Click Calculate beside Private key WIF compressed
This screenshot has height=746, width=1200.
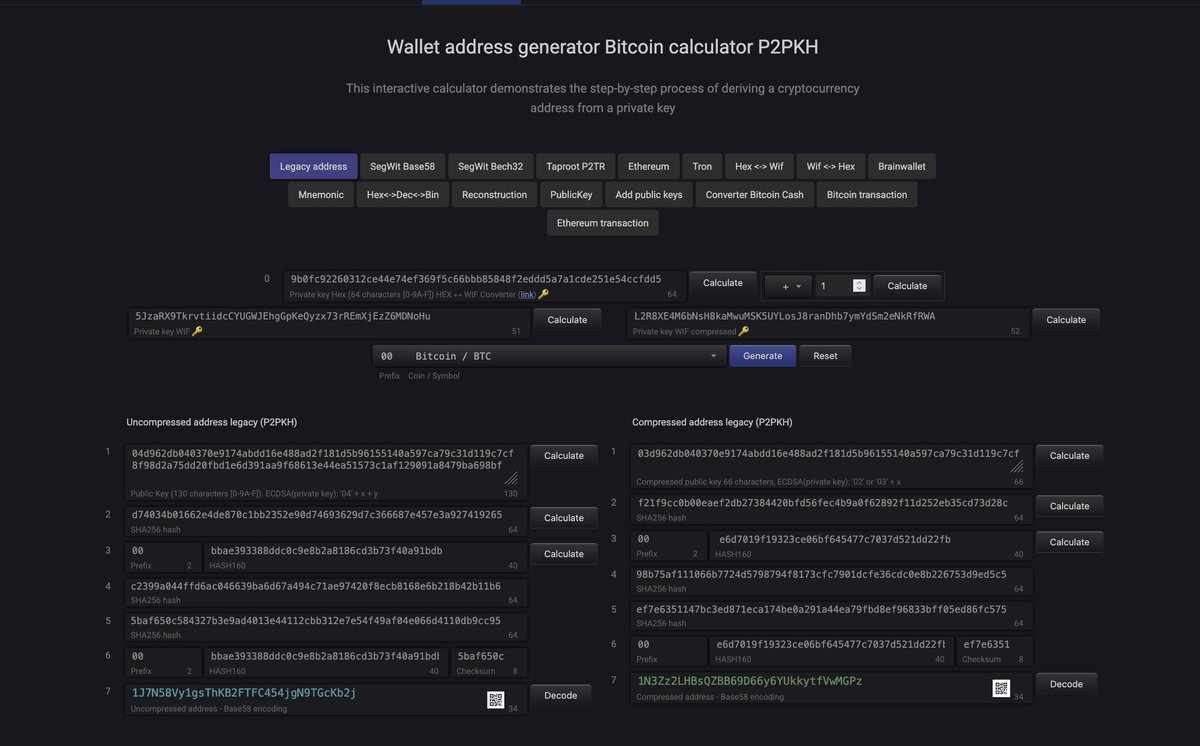tap(1066, 320)
